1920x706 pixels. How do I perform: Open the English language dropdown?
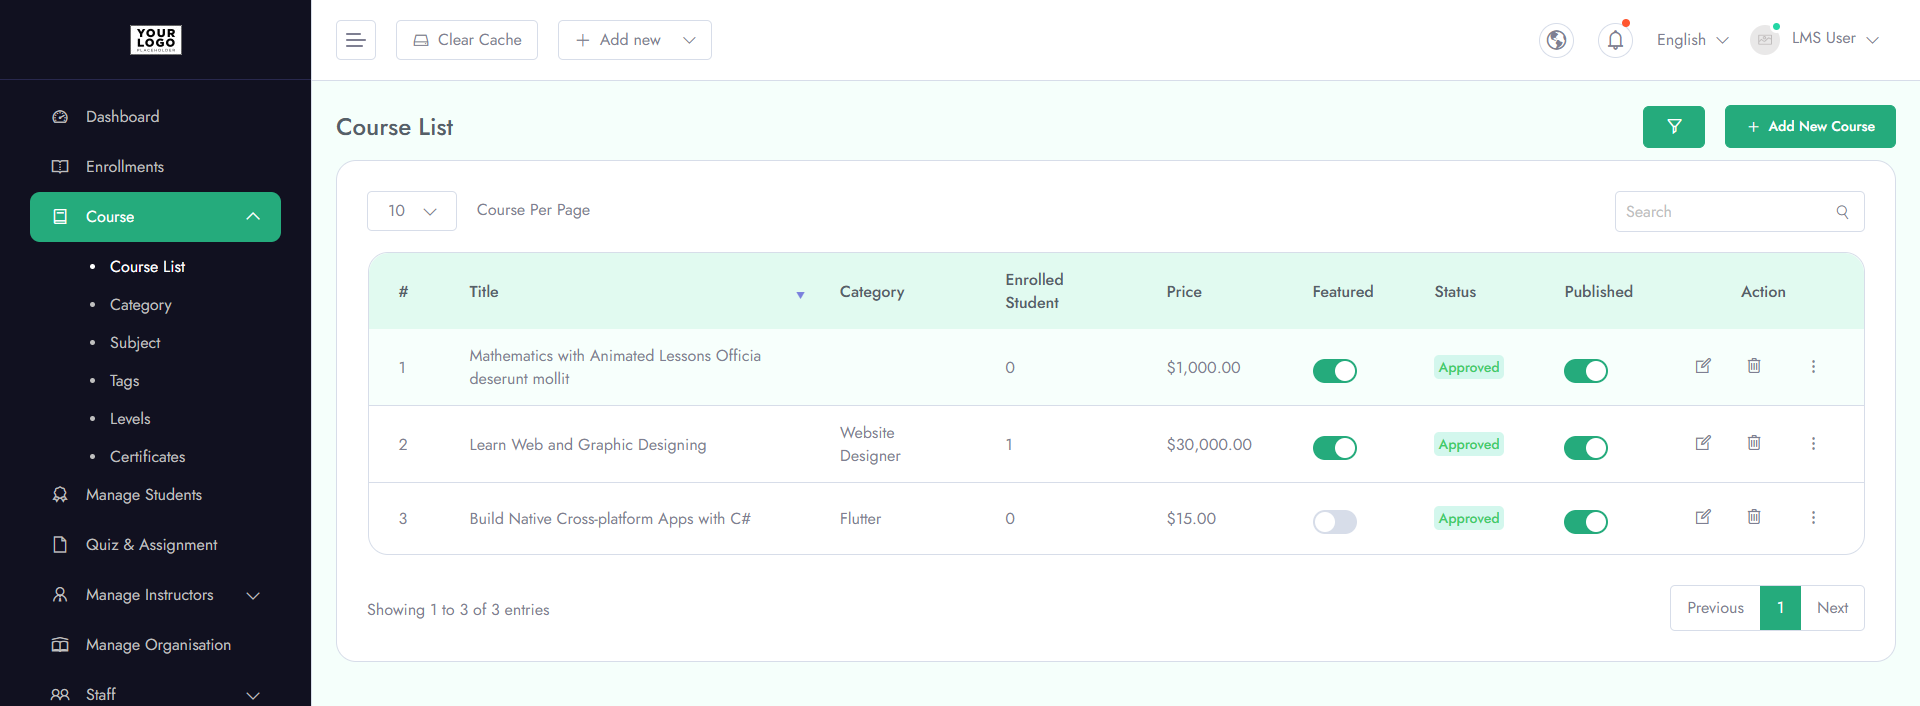(x=1692, y=40)
